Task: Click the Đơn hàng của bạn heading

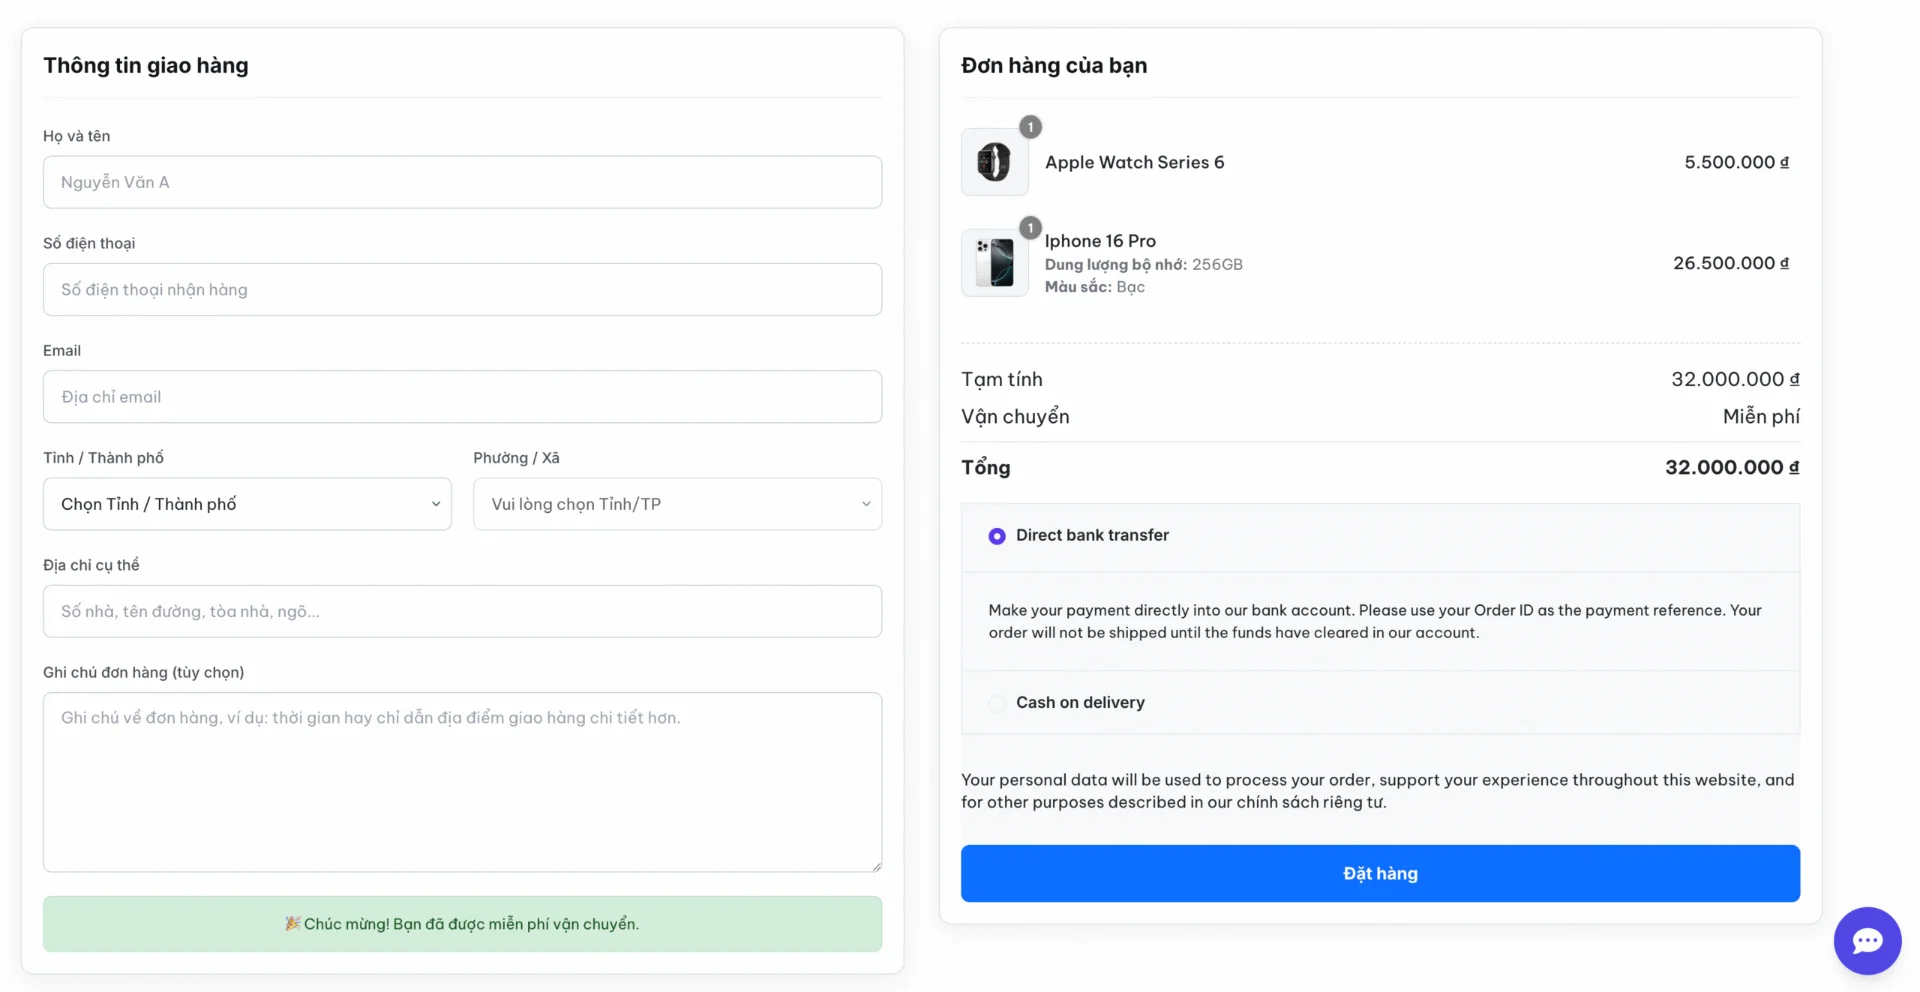Action: coord(1053,65)
